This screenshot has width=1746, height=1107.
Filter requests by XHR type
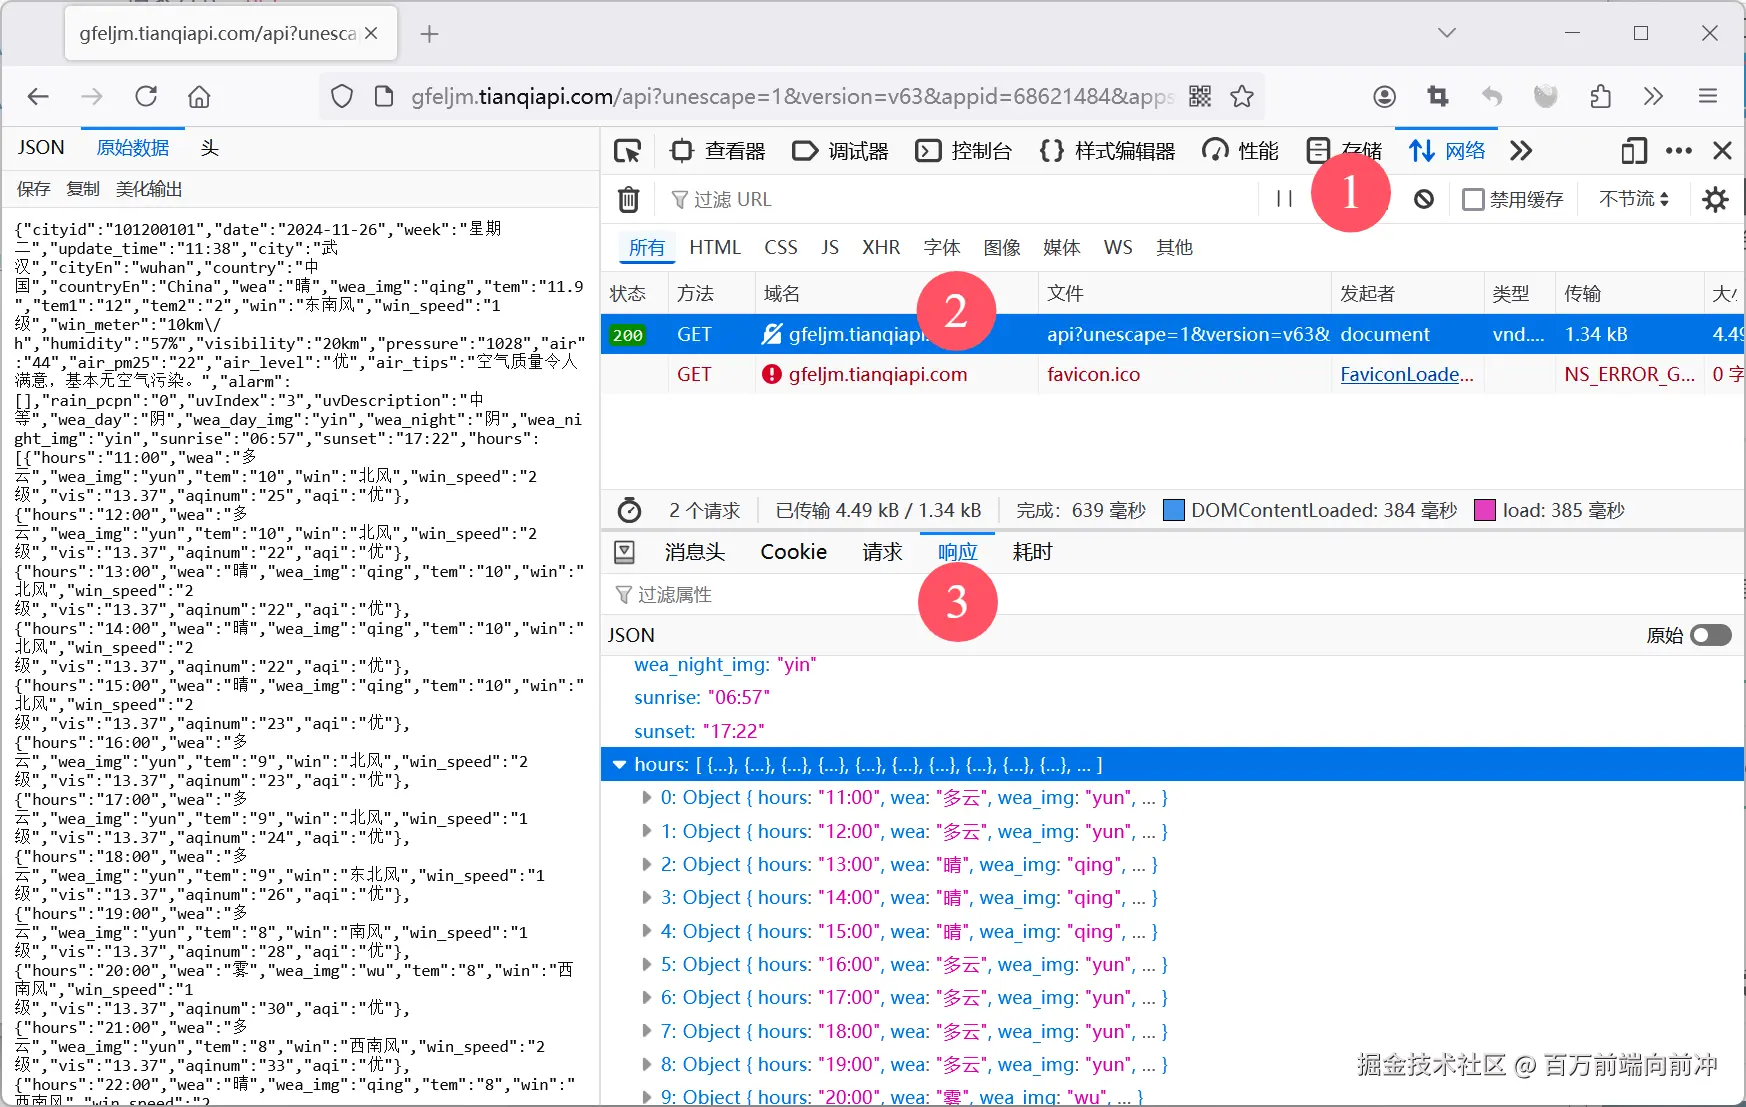pyautogui.click(x=881, y=247)
